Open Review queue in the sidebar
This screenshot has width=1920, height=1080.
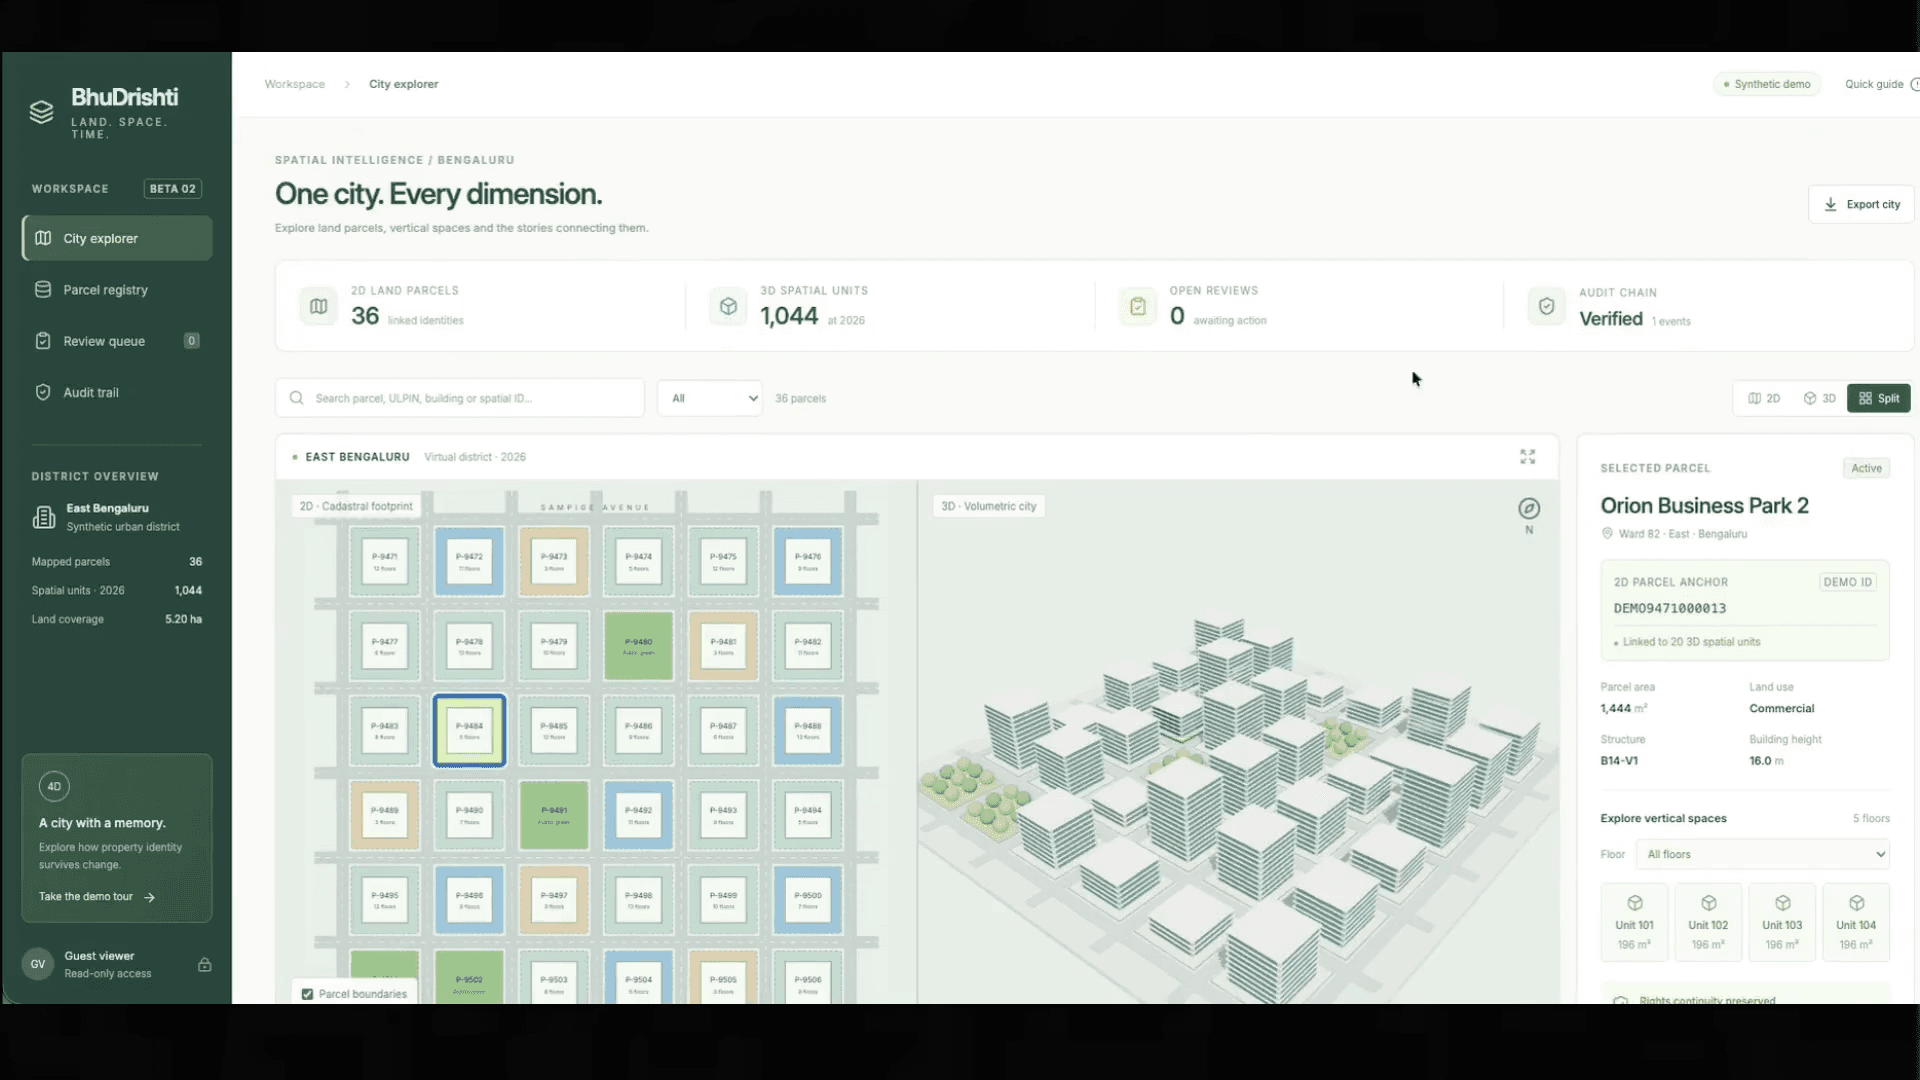pos(117,341)
